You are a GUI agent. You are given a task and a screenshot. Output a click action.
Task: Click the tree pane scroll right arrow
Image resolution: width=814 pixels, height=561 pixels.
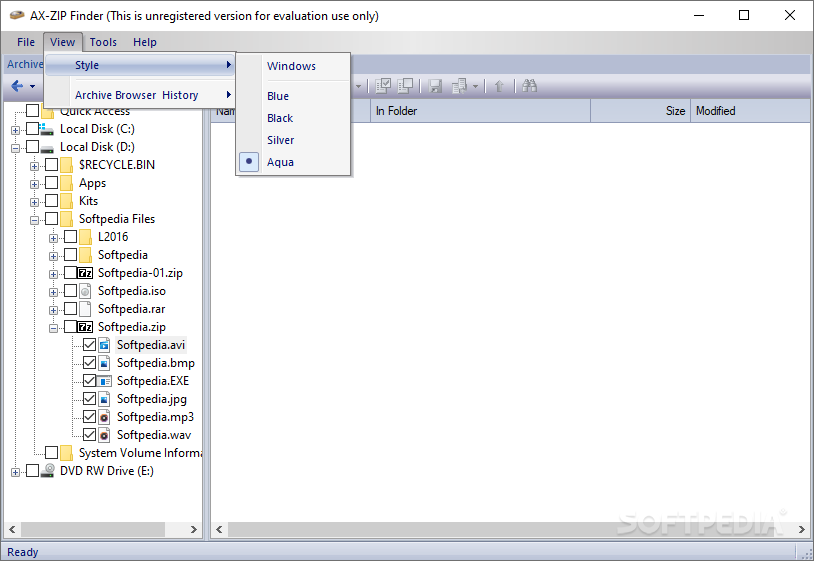pyautogui.click(x=194, y=529)
